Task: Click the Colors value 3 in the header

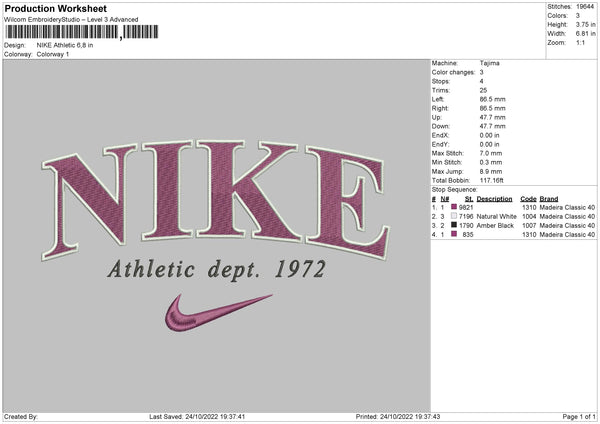Action: click(578, 16)
